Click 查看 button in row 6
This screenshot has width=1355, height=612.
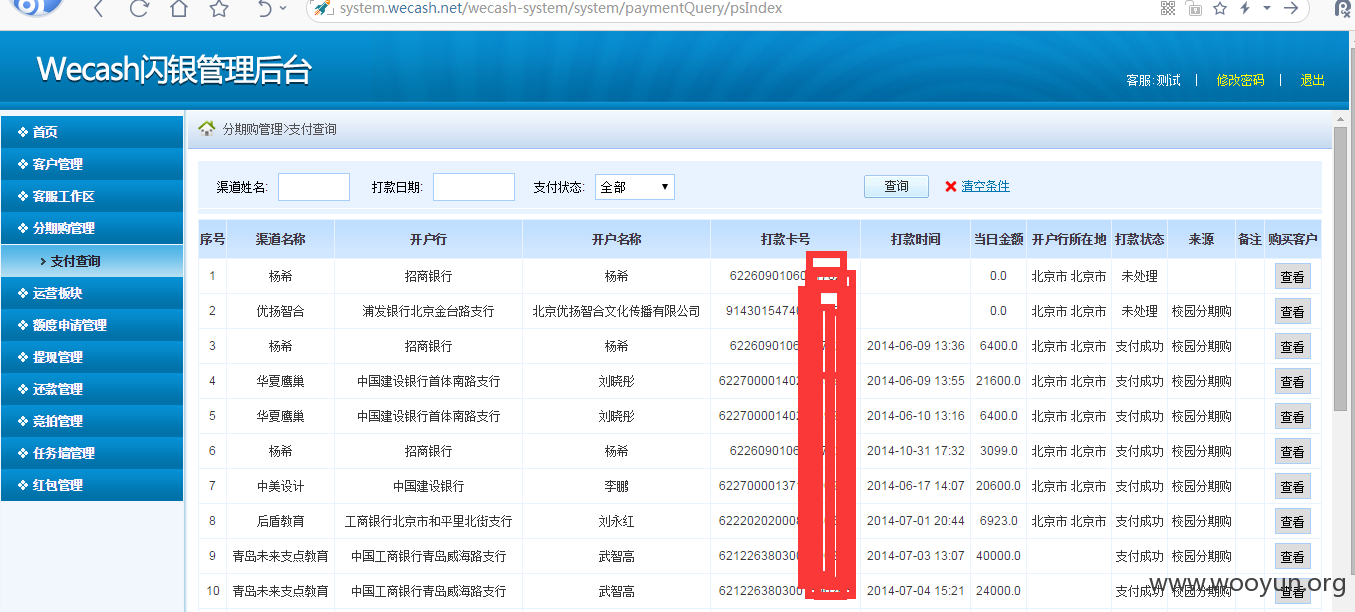(x=1292, y=452)
